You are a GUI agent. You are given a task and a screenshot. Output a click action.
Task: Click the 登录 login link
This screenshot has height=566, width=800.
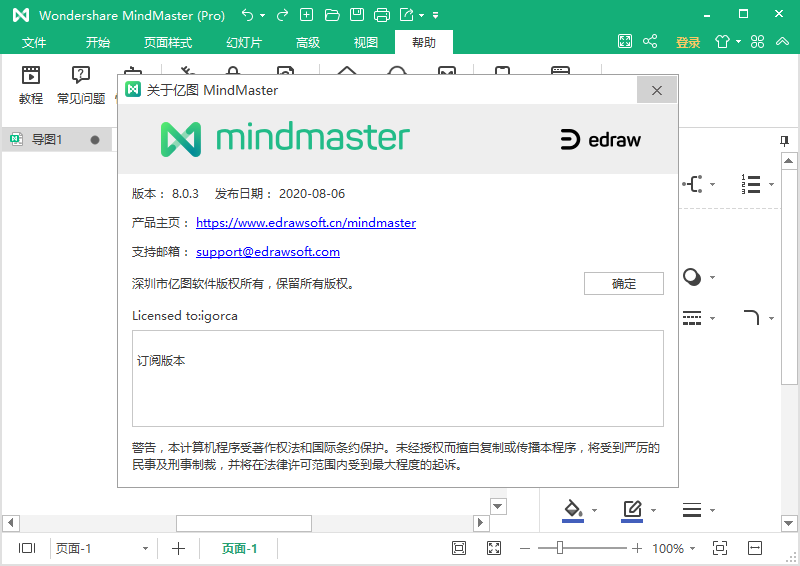coord(688,42)
